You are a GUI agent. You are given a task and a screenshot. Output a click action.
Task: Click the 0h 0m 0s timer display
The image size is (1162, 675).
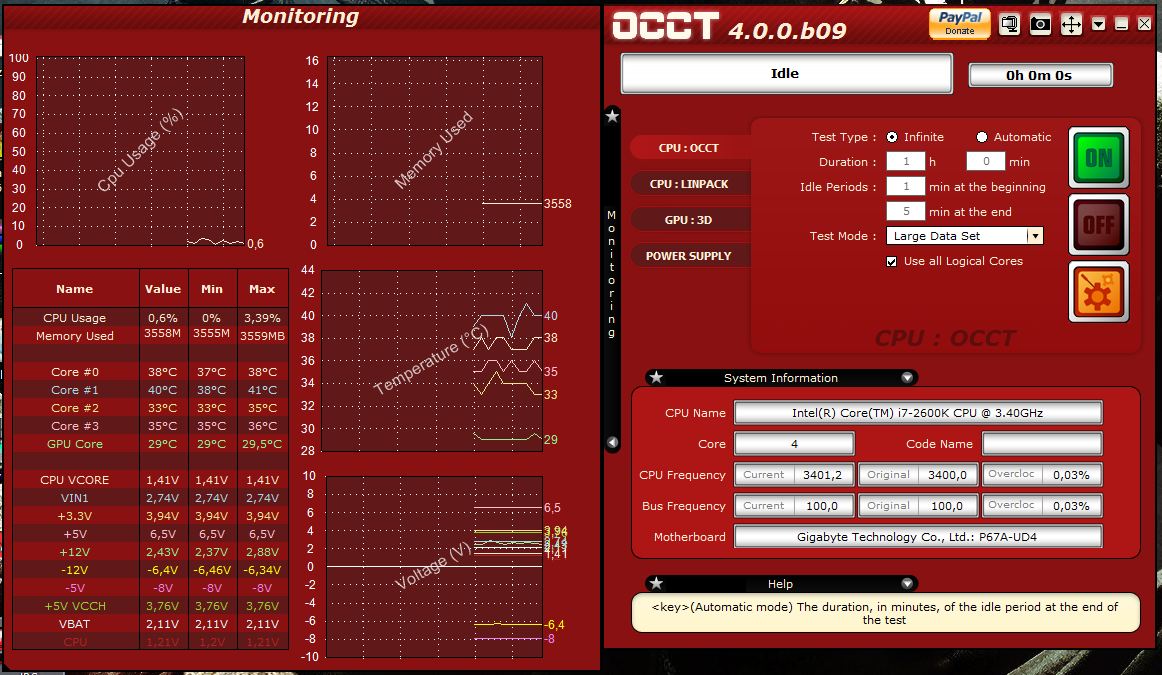pyautogui.click(x=1040, y=75)
